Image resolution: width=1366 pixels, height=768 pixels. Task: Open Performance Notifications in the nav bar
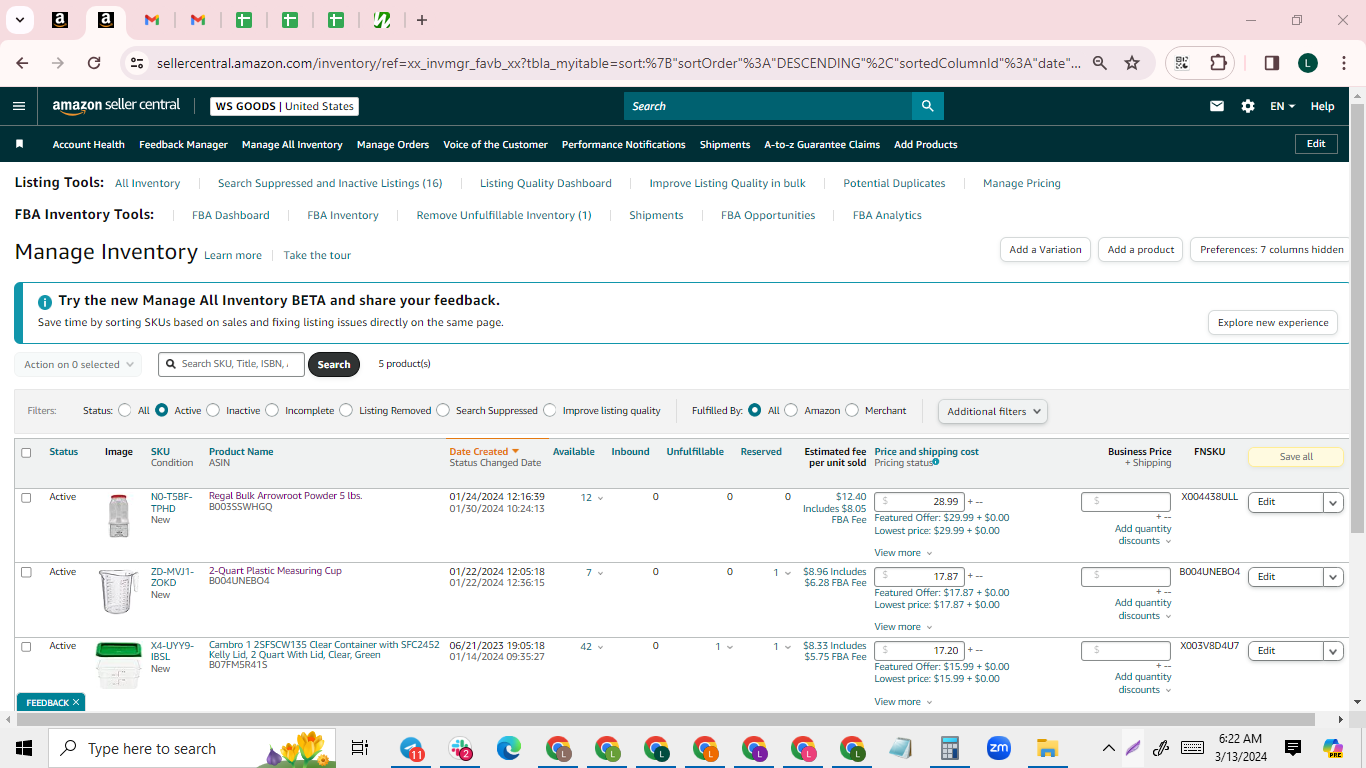(624, 144)
